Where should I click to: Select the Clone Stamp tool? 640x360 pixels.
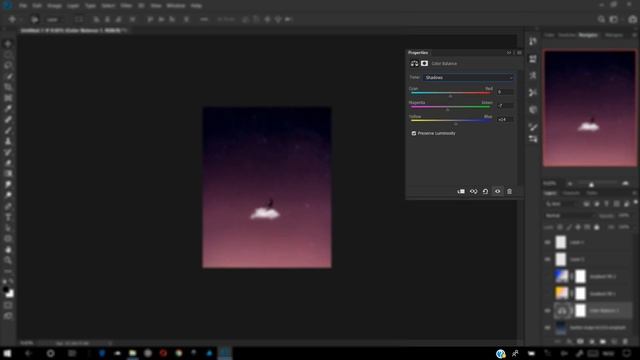click(x=8, y=141)
